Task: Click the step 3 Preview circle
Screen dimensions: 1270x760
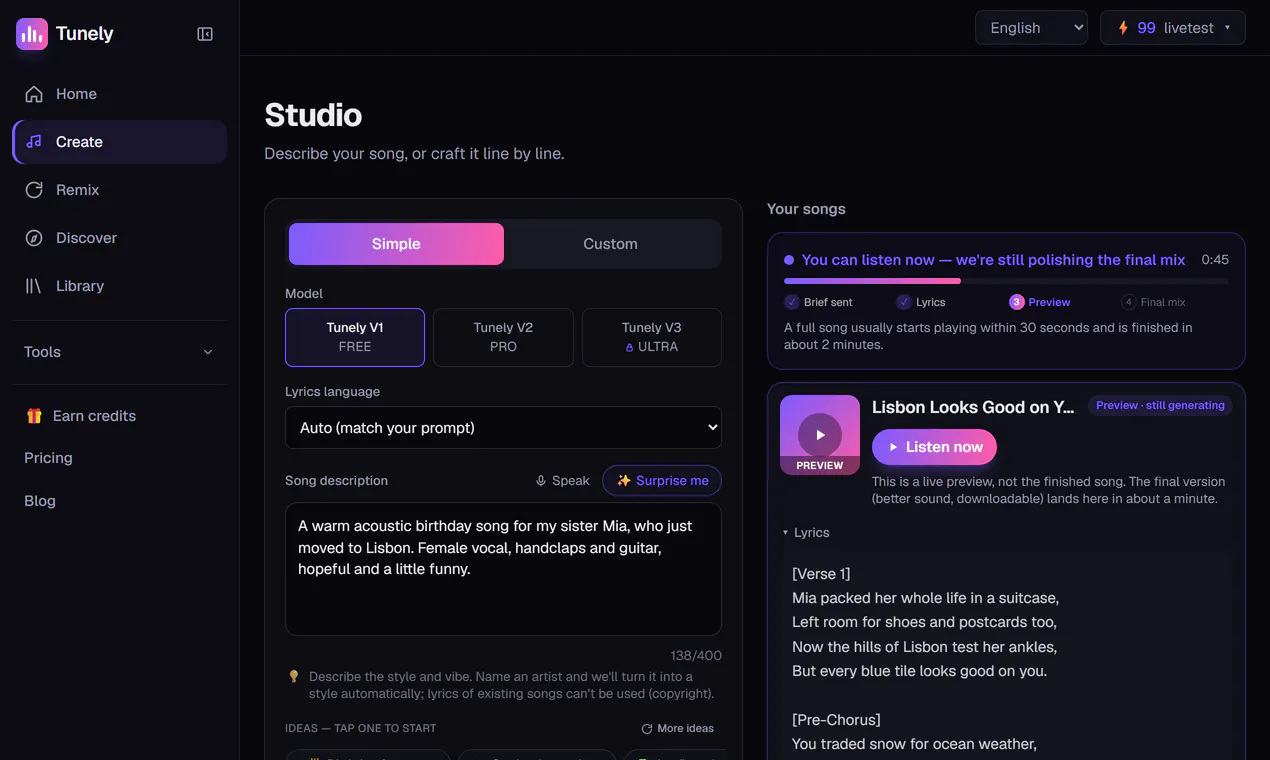Action: (x=1016, y=302)
